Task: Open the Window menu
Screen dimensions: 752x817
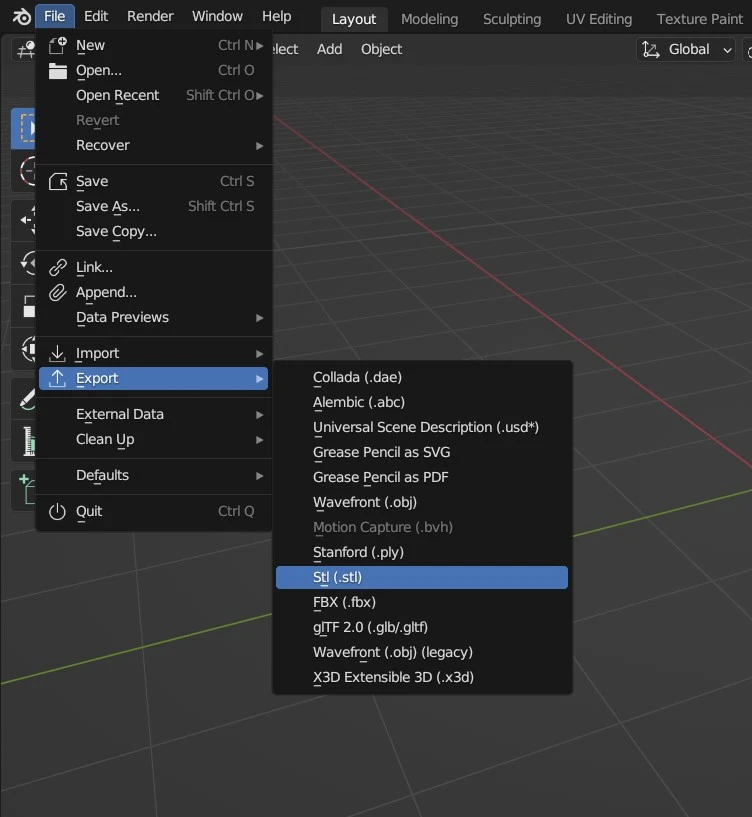Action: click(217, 16)
